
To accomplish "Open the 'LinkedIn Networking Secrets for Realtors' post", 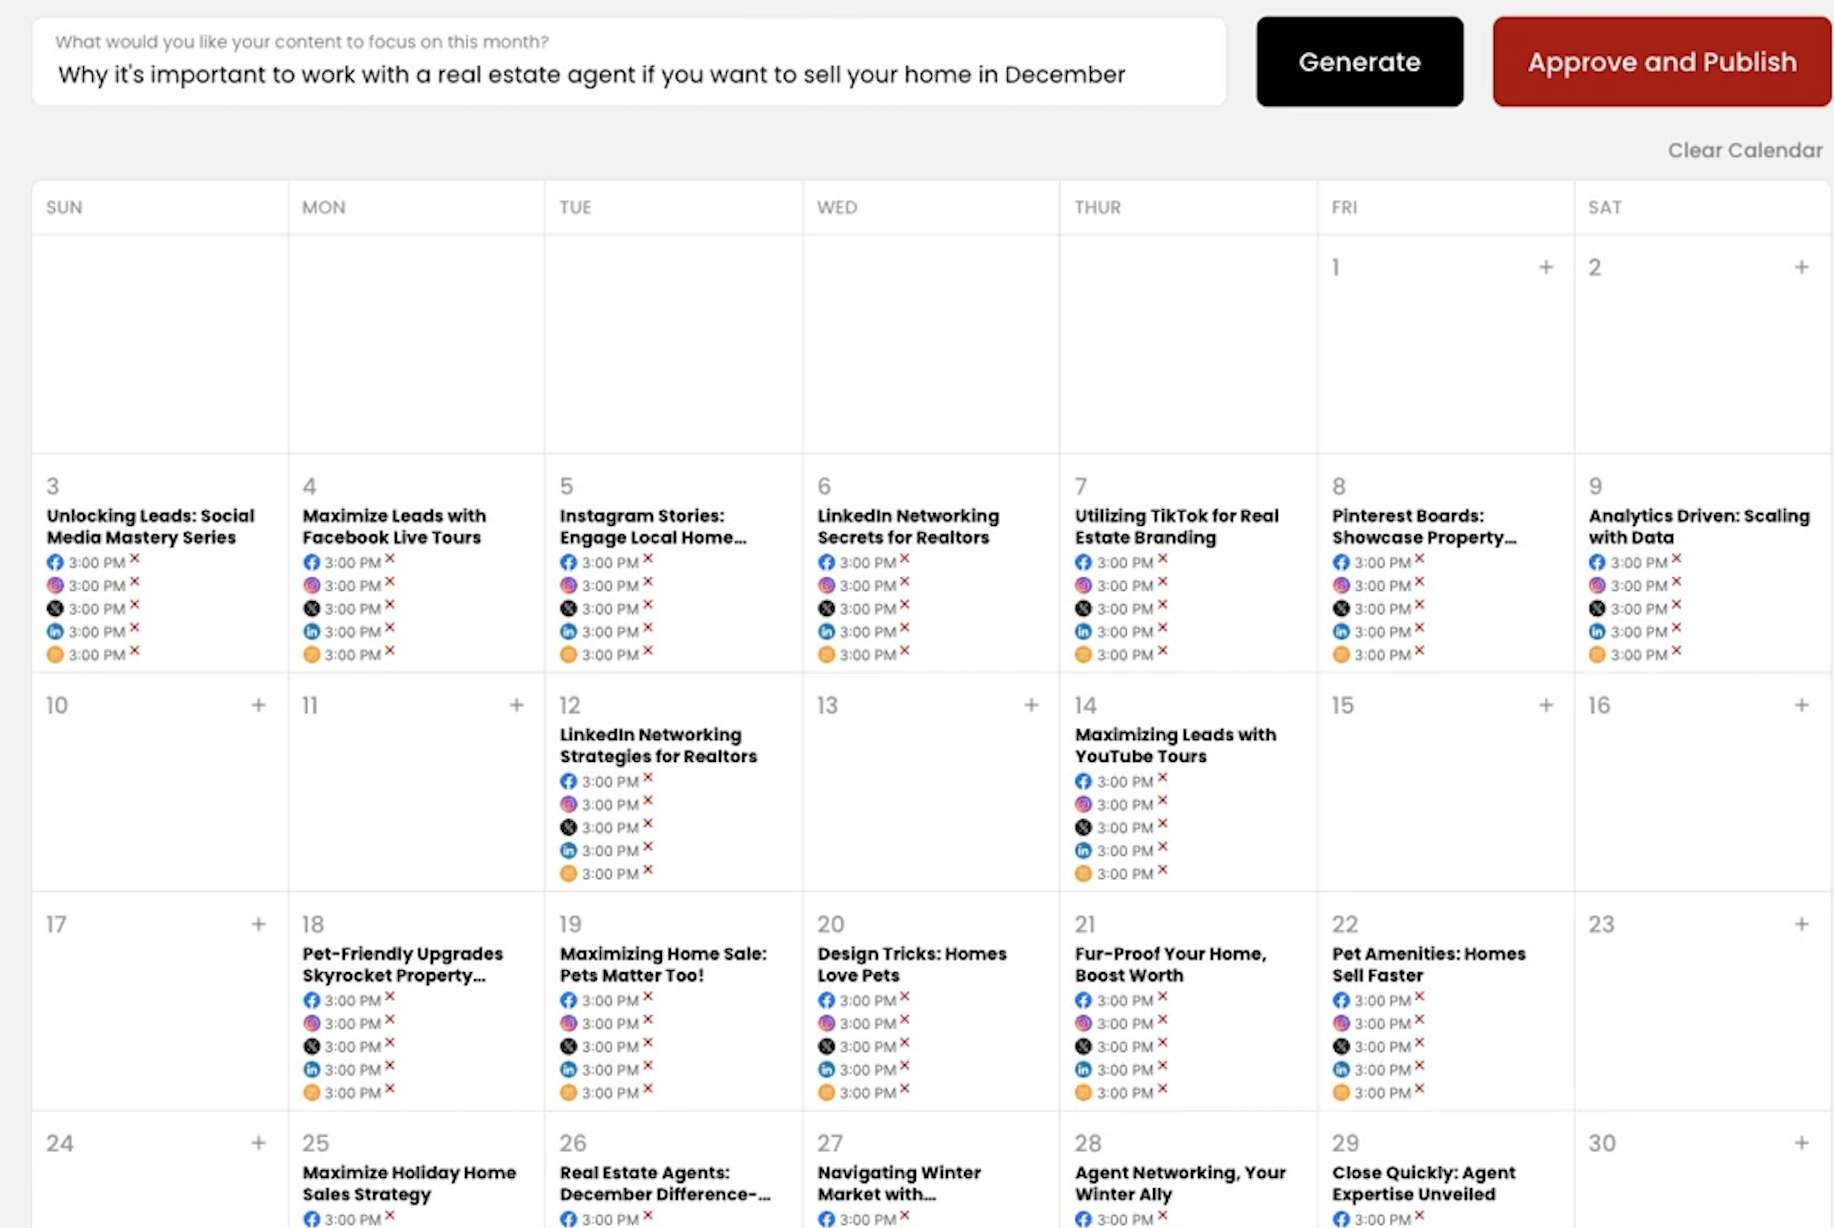I will tap(908, 527).
